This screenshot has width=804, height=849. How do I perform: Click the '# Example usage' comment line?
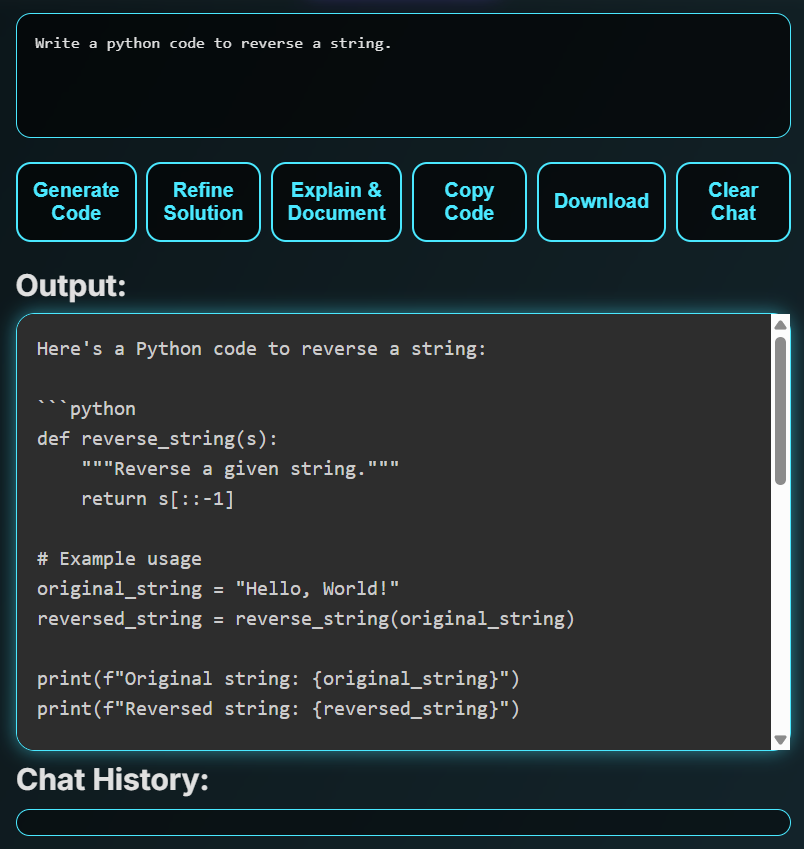pos(119,559)
